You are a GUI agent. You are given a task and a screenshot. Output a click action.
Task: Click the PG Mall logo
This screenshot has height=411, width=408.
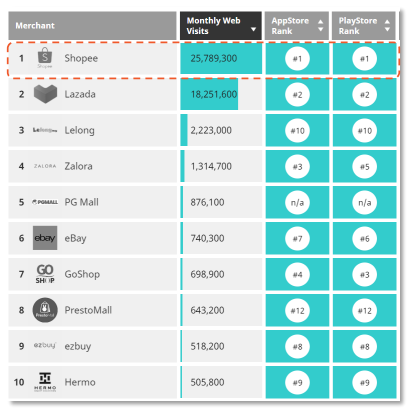45,202
